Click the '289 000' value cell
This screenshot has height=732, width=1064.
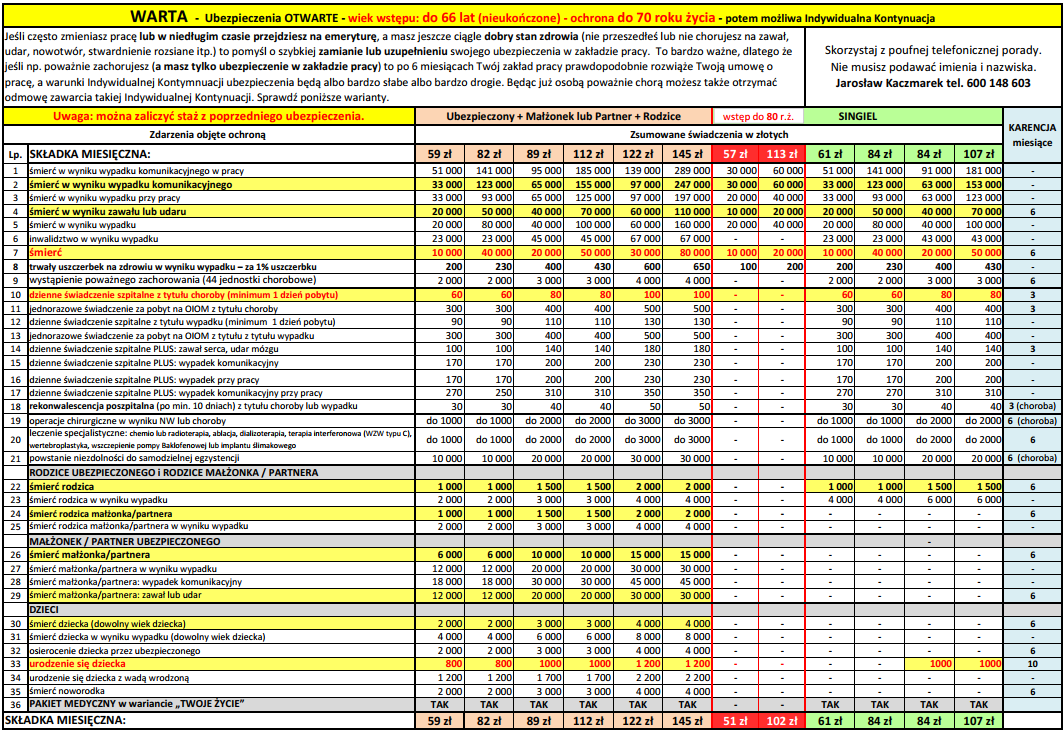(x=687, y=171)
